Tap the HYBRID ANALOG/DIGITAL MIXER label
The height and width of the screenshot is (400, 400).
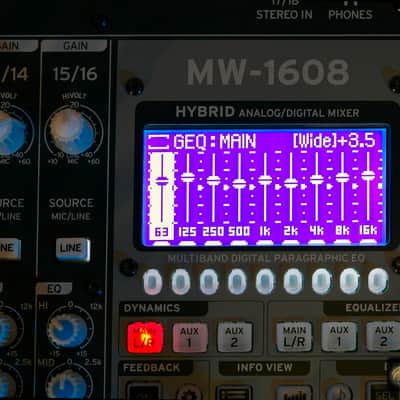[267, 112]
